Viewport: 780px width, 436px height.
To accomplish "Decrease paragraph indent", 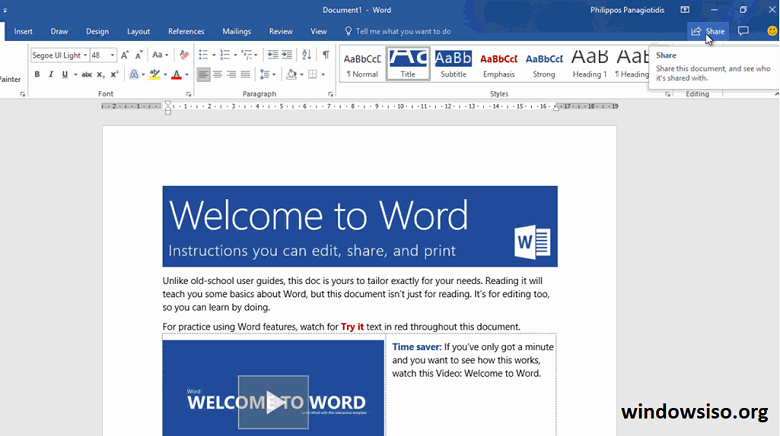I will point(273,55).
